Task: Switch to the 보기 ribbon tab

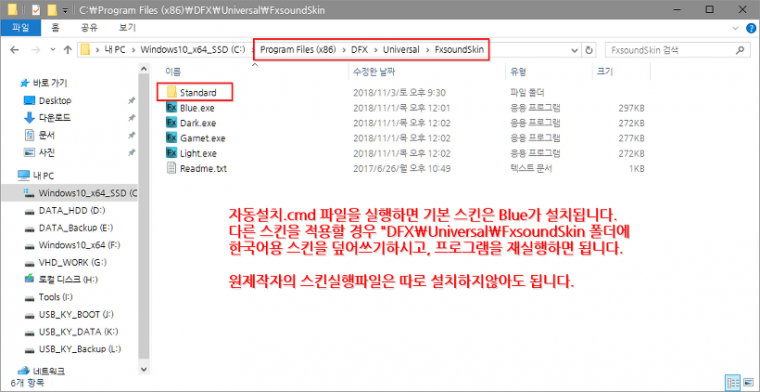Action: click(x=127, y=28)
